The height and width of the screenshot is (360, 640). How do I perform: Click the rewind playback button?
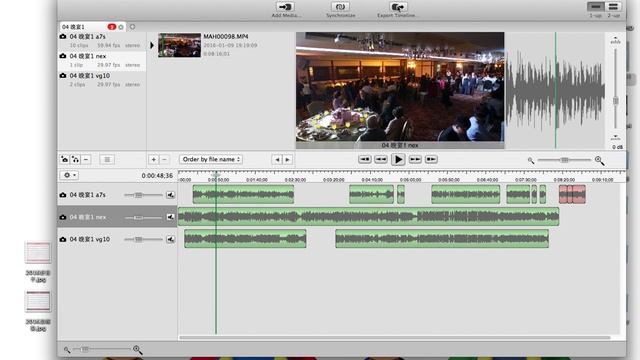381,159
